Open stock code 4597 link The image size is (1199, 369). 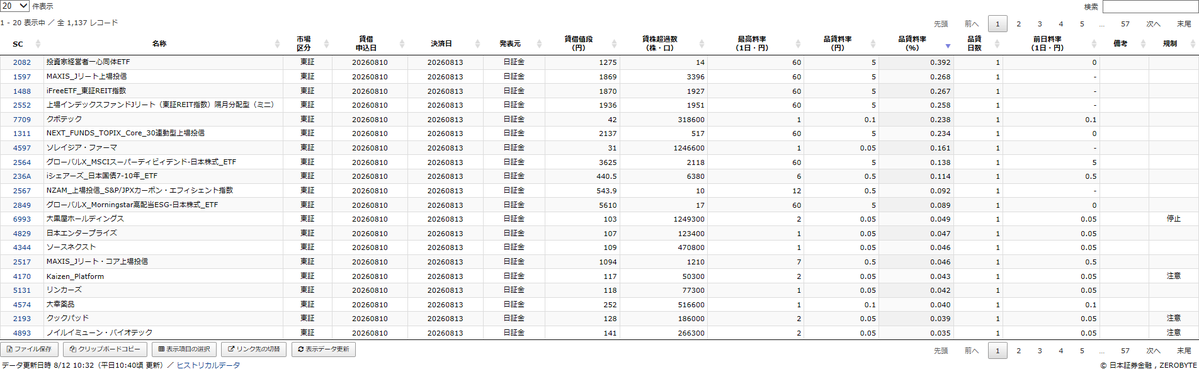point(22,147)
